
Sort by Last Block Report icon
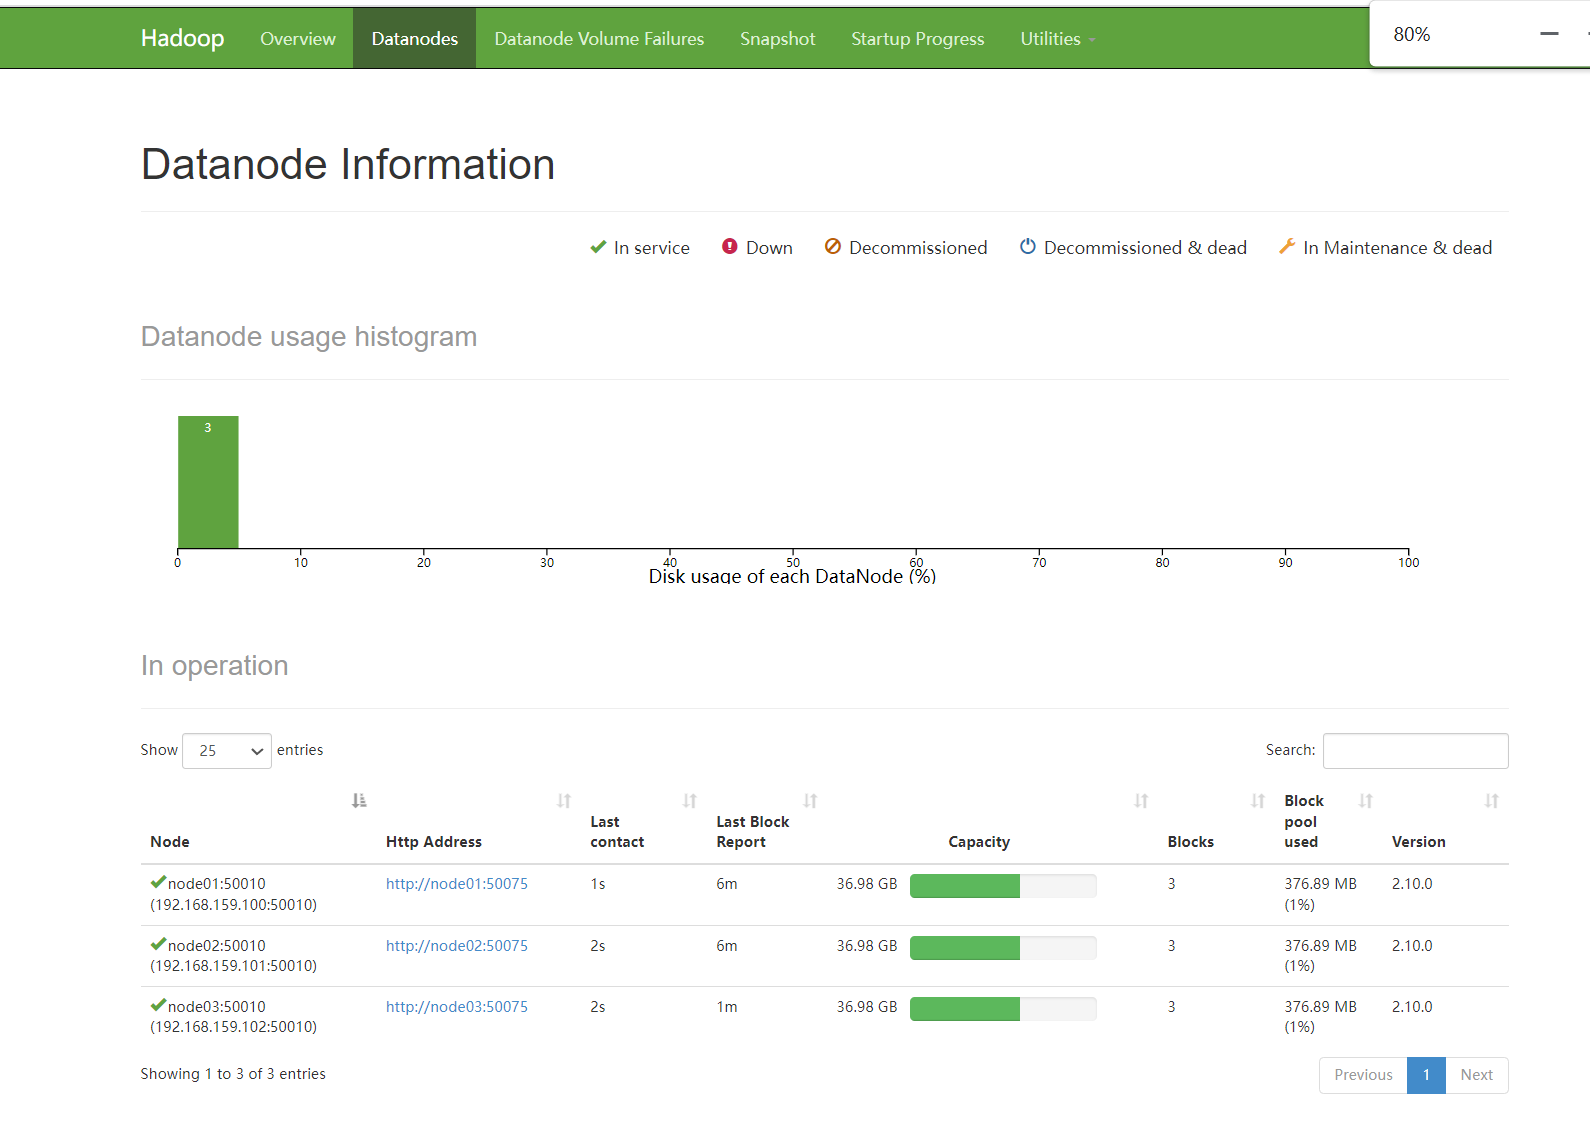(811, 801)
